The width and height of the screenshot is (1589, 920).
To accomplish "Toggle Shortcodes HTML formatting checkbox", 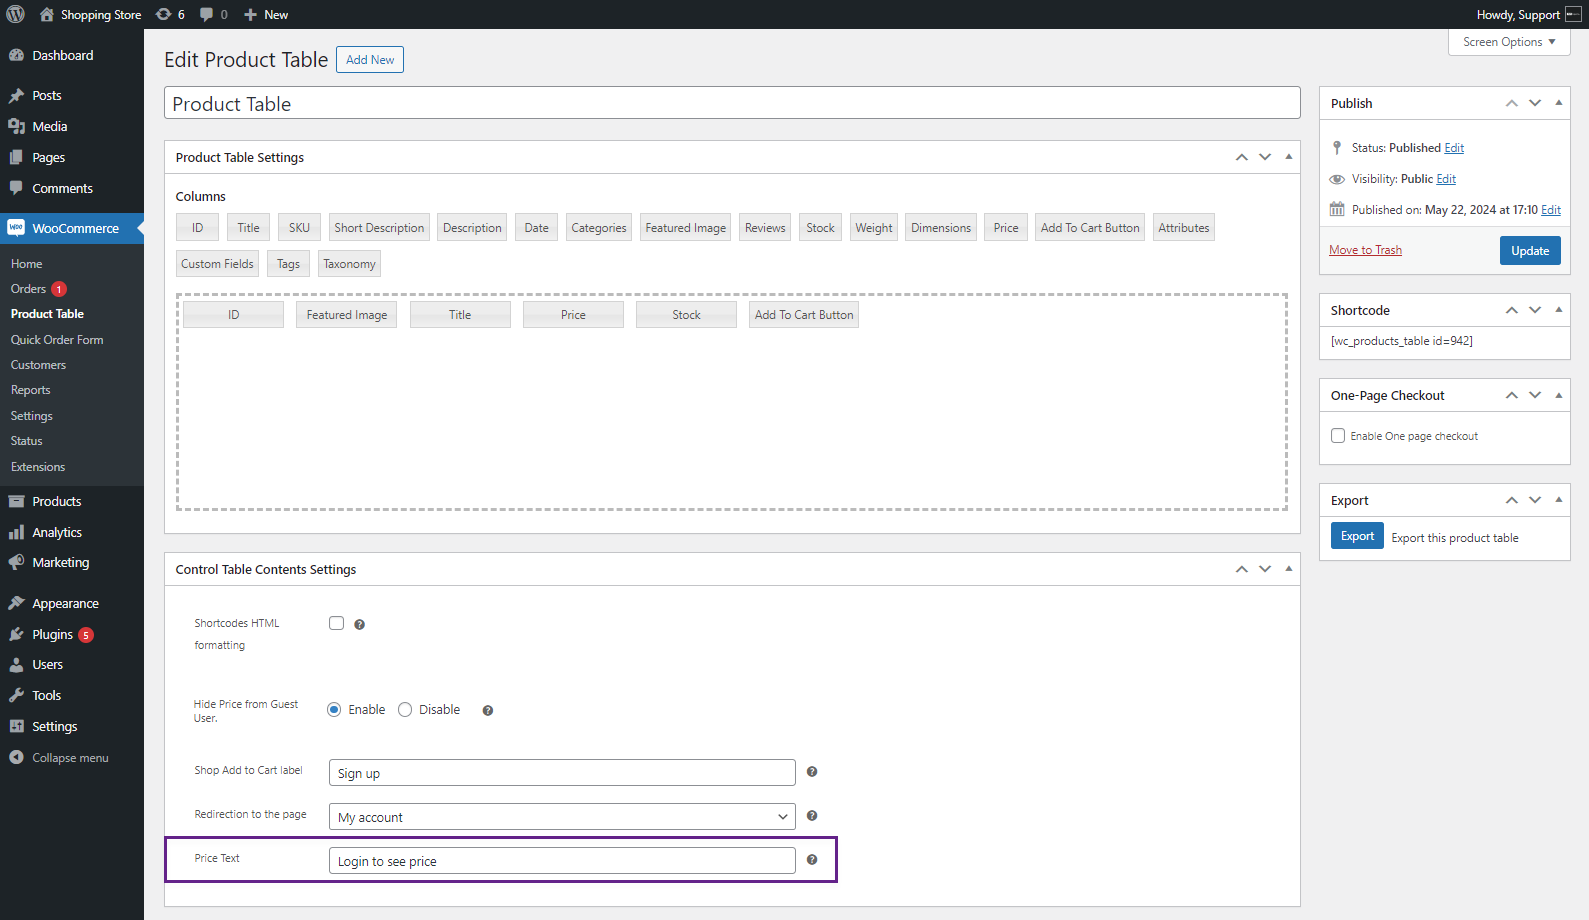I will point(336,623).
